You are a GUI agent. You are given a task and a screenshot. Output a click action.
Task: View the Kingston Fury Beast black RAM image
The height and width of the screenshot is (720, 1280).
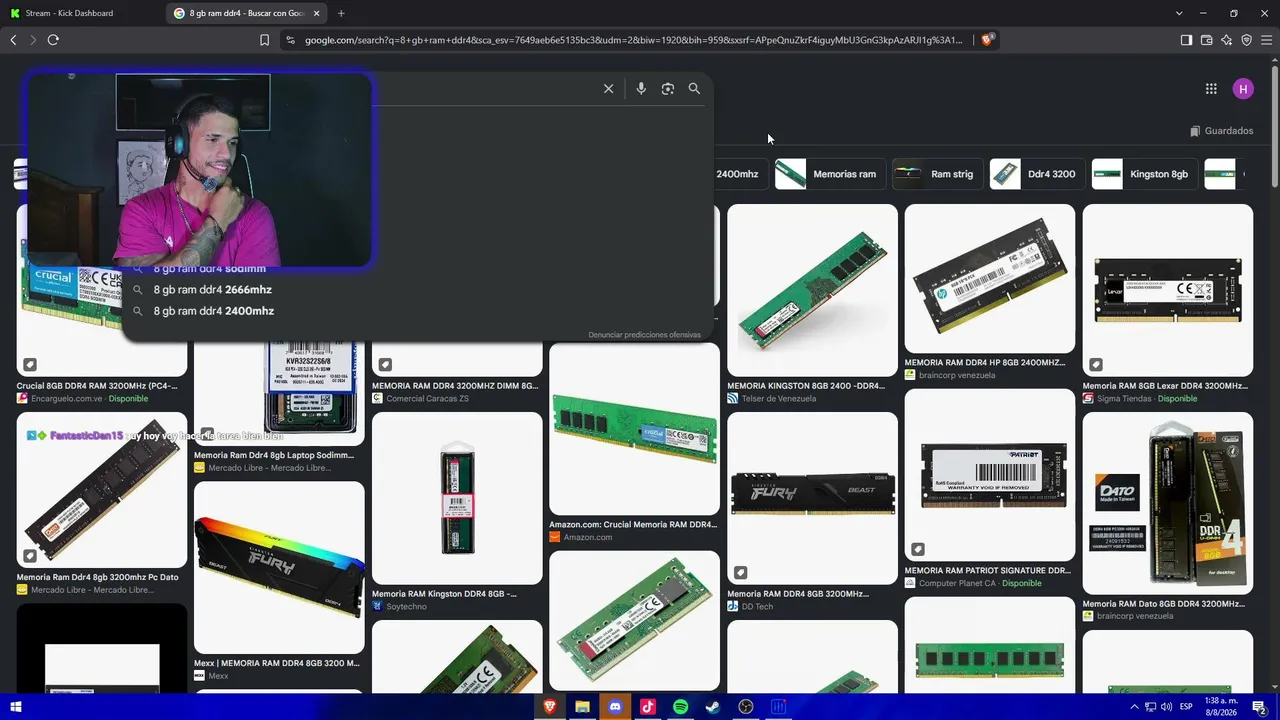[812, 498]
